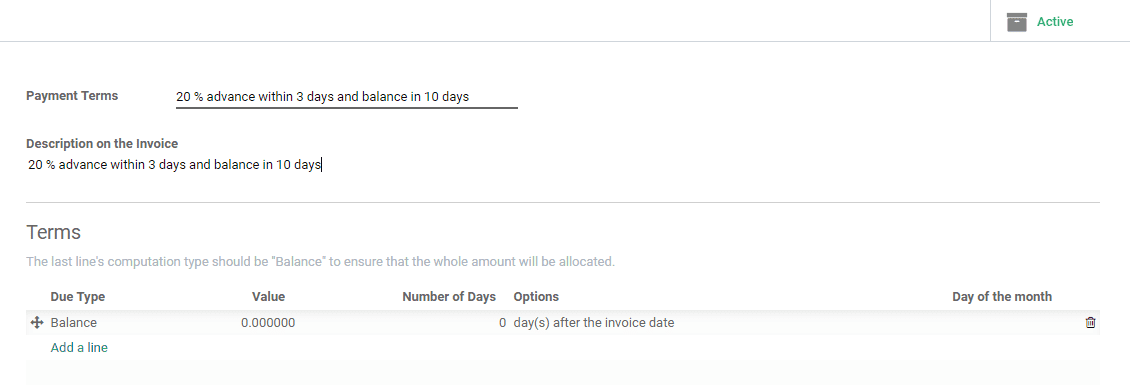Click the Number of Days column header
1130x387 pixels.
449,296
